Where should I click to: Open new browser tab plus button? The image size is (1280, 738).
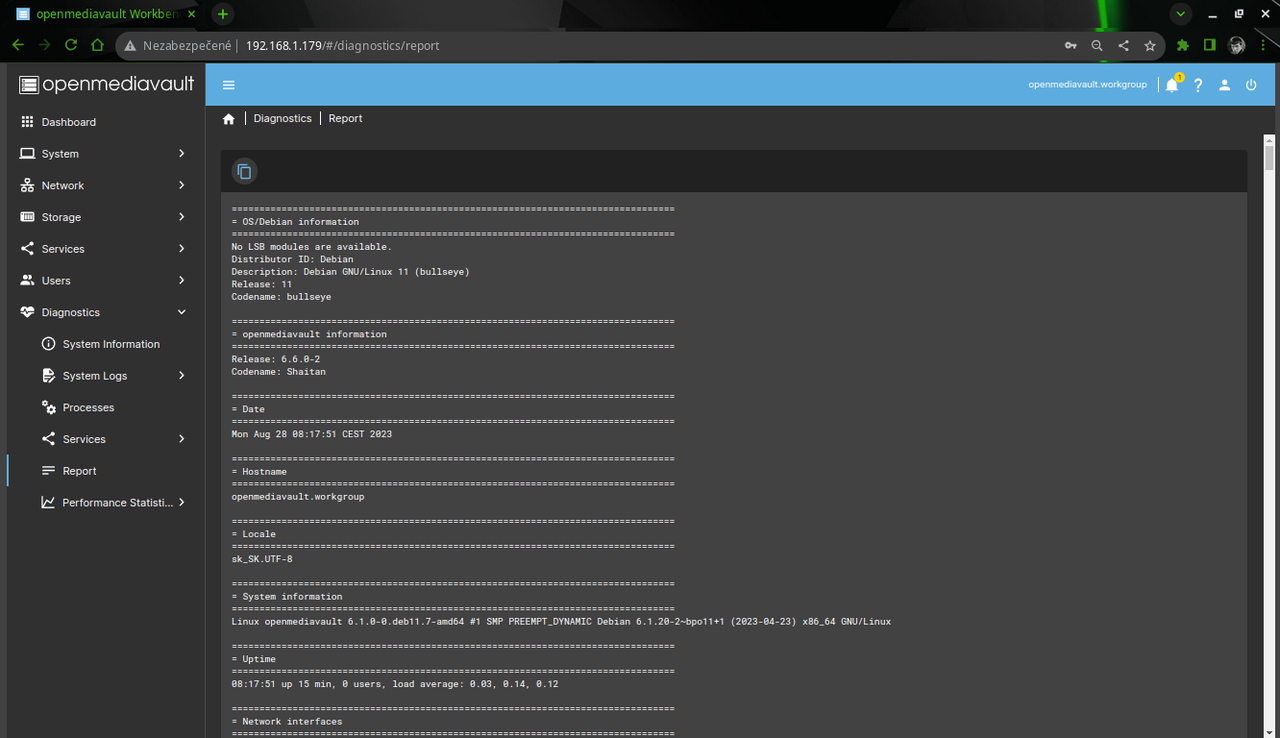pos(223,14)
